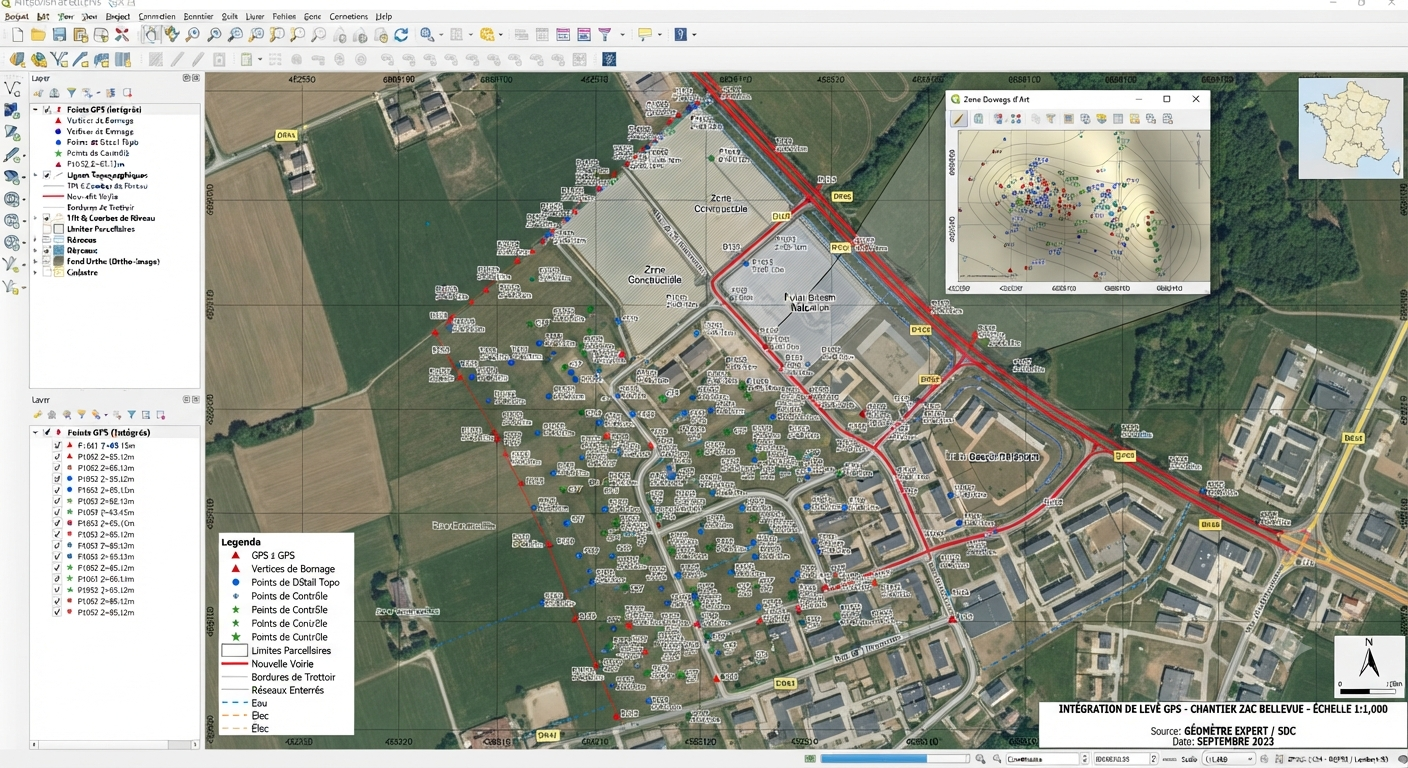Open dropdown arrow next to Help icon
Screen dimensions: 1408x768
(x=694, y=35)
